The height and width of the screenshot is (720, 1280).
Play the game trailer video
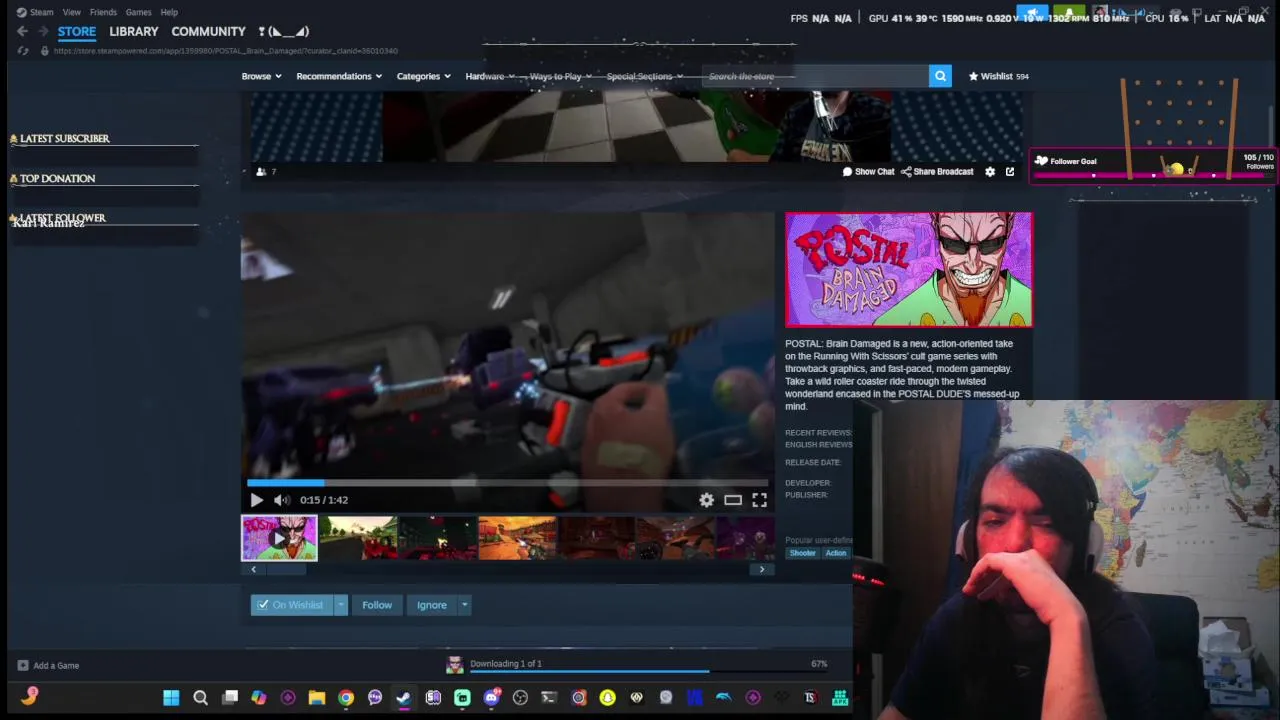coord(256,500)
